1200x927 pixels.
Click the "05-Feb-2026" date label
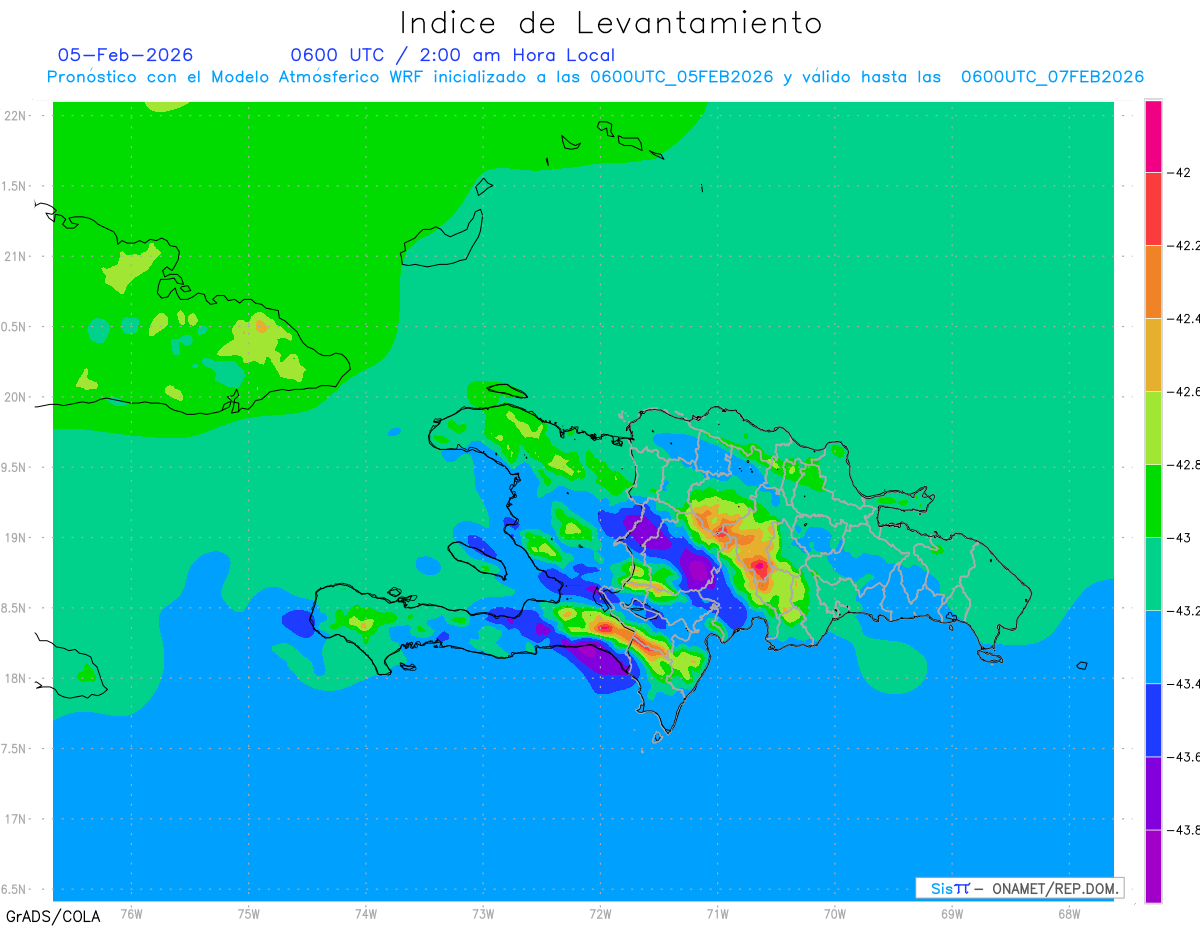[x=126, y=55]
